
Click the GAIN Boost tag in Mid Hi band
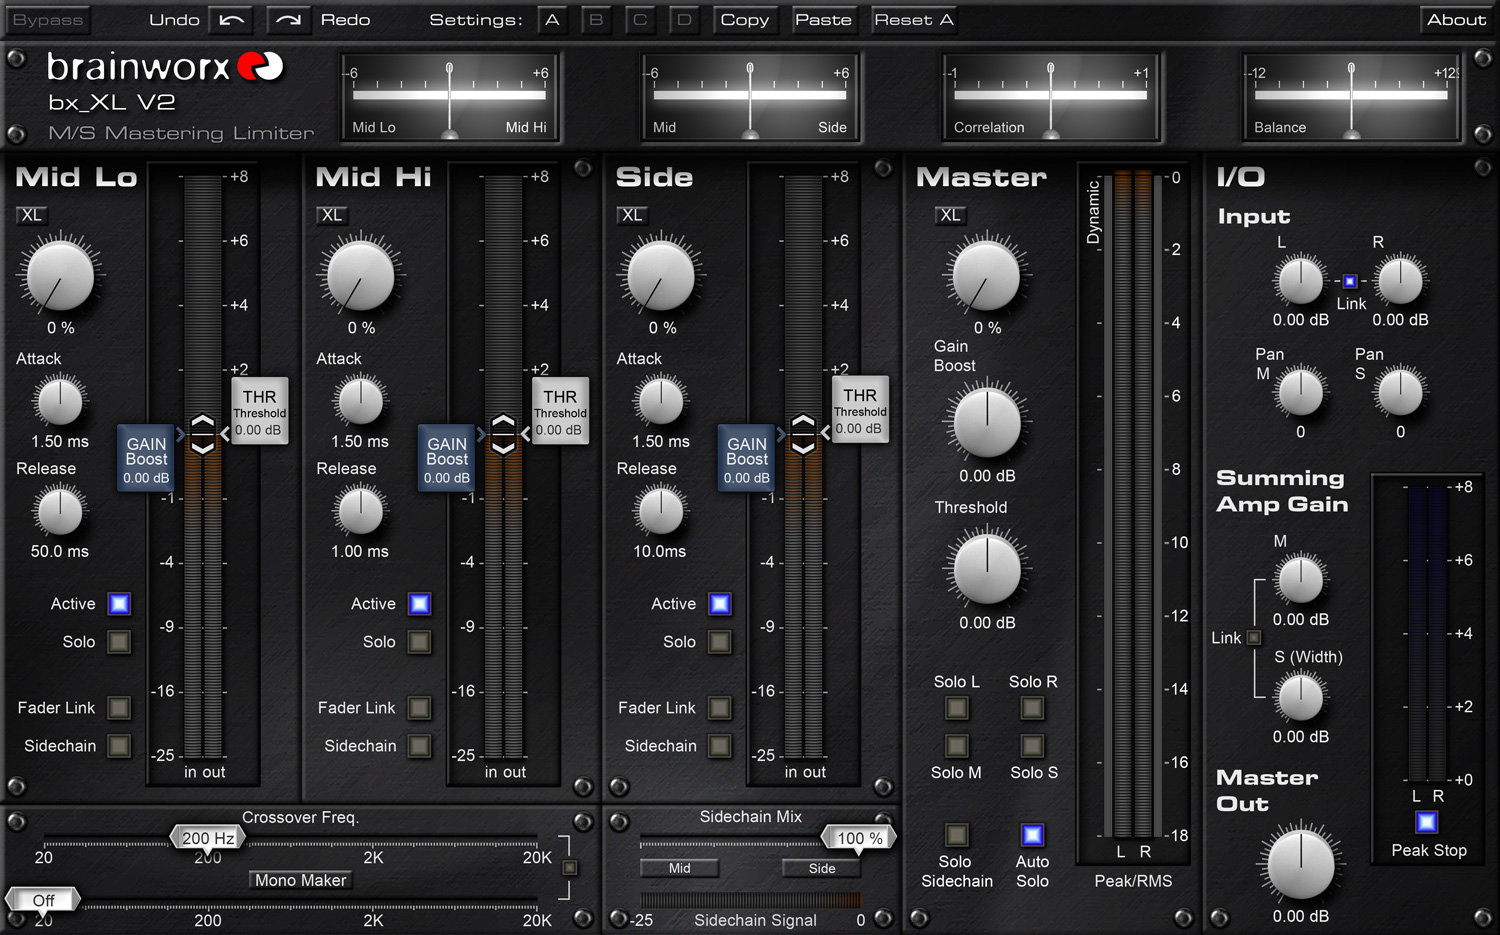446,458
